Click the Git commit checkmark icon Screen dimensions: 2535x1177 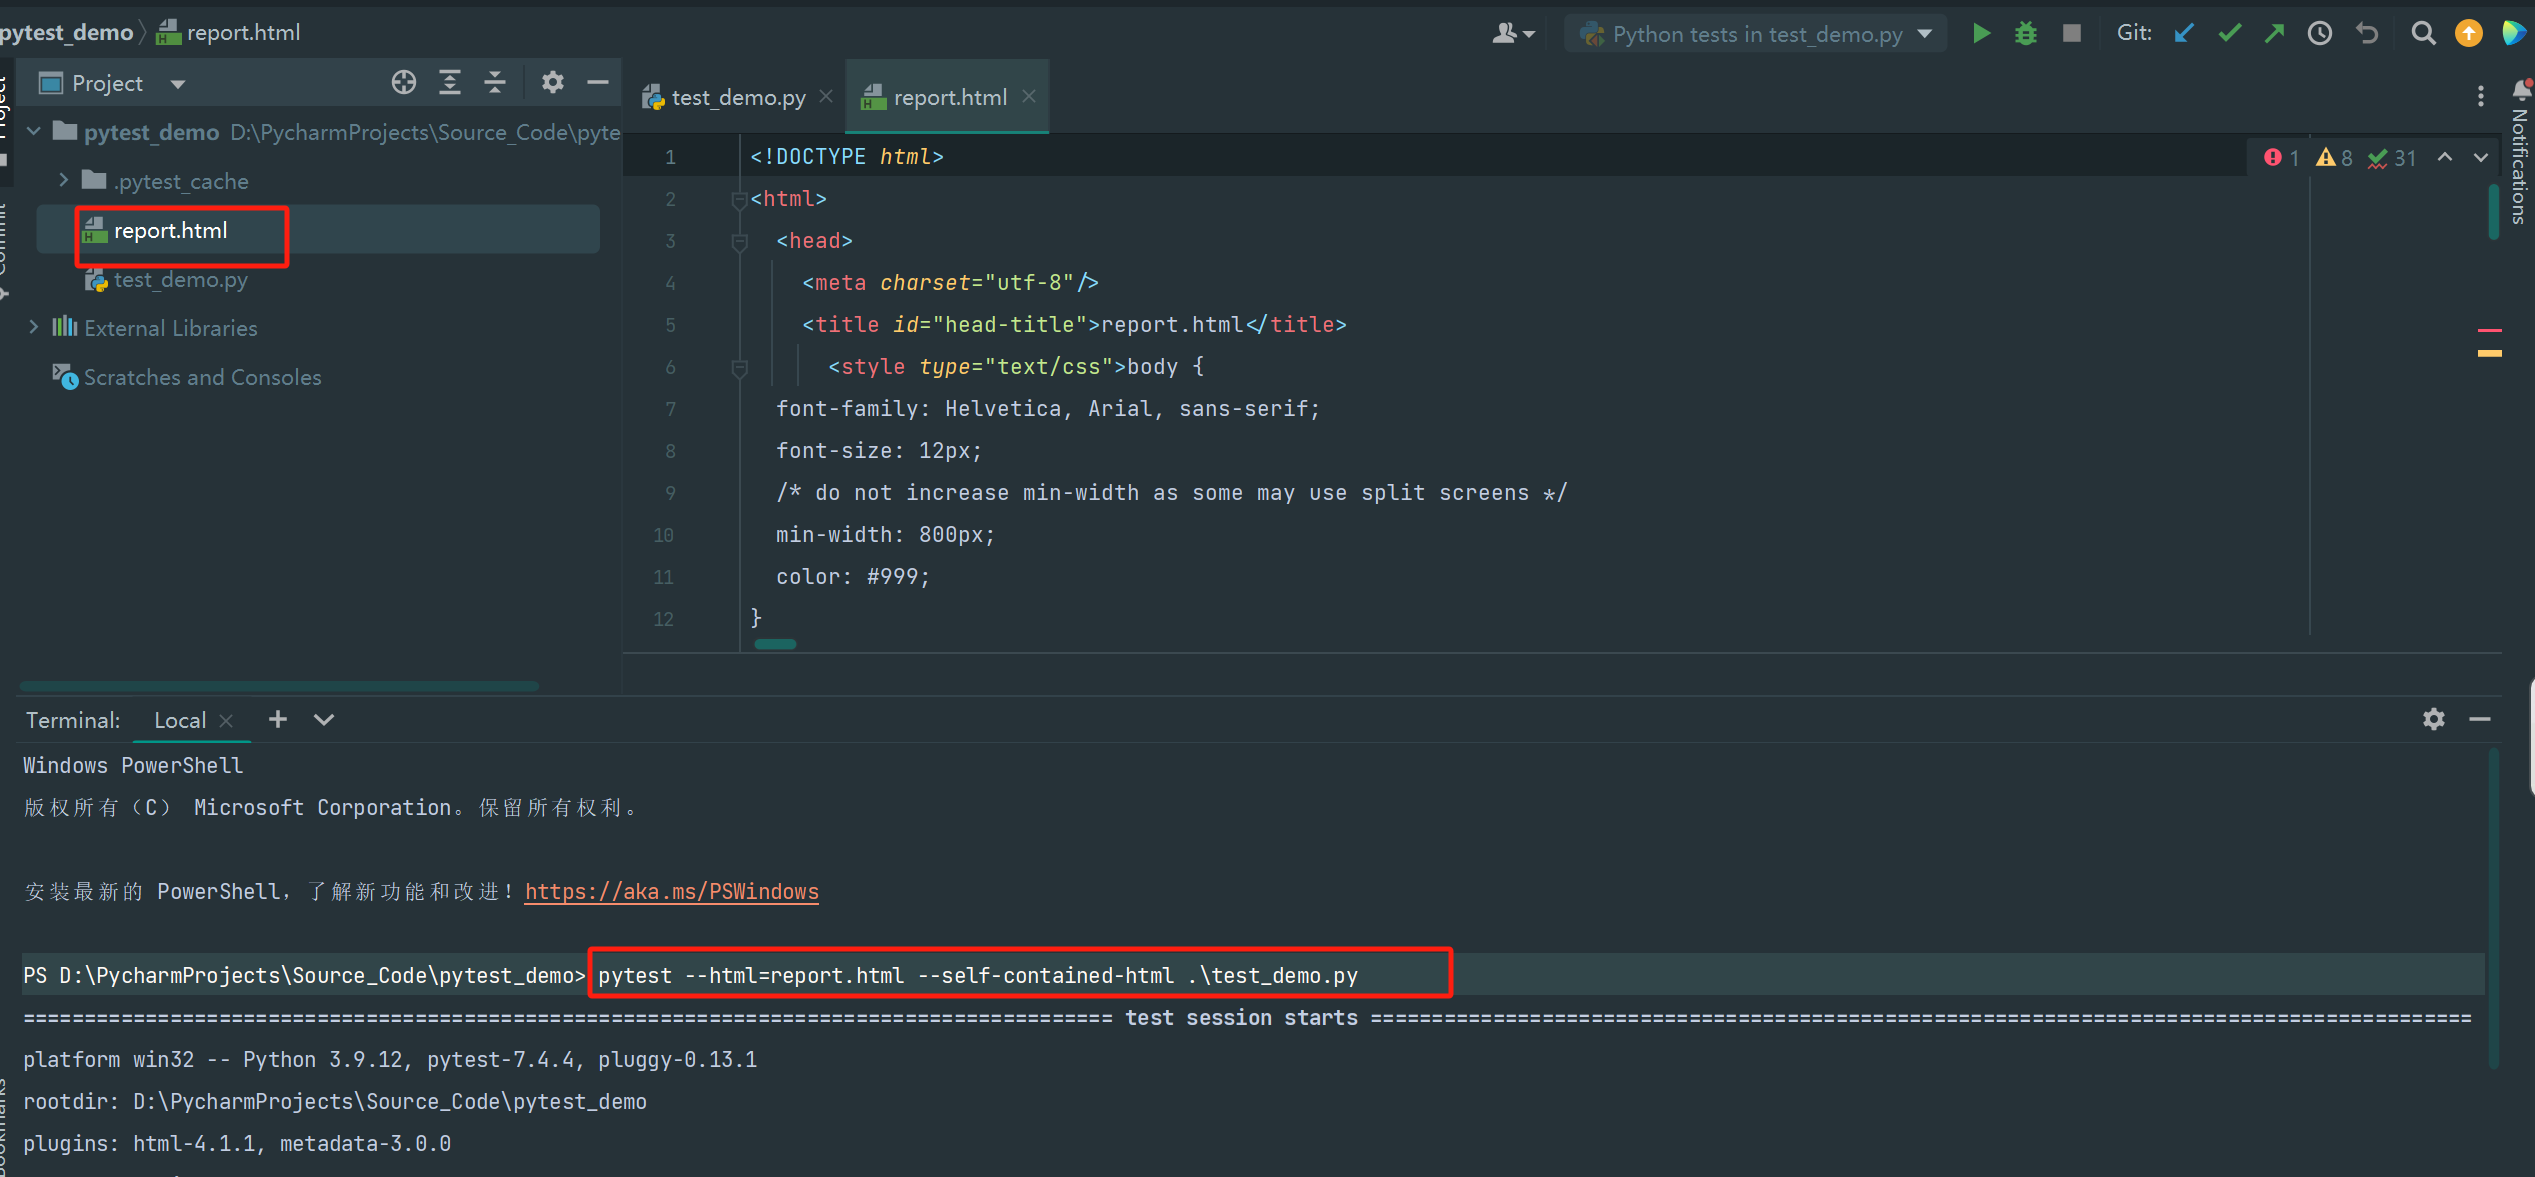point(2229,34)
